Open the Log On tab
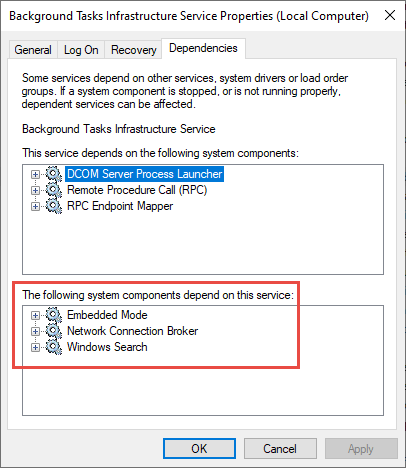Image resolution: width=406 pixels, height=468 pixels. tap(81, 50)
